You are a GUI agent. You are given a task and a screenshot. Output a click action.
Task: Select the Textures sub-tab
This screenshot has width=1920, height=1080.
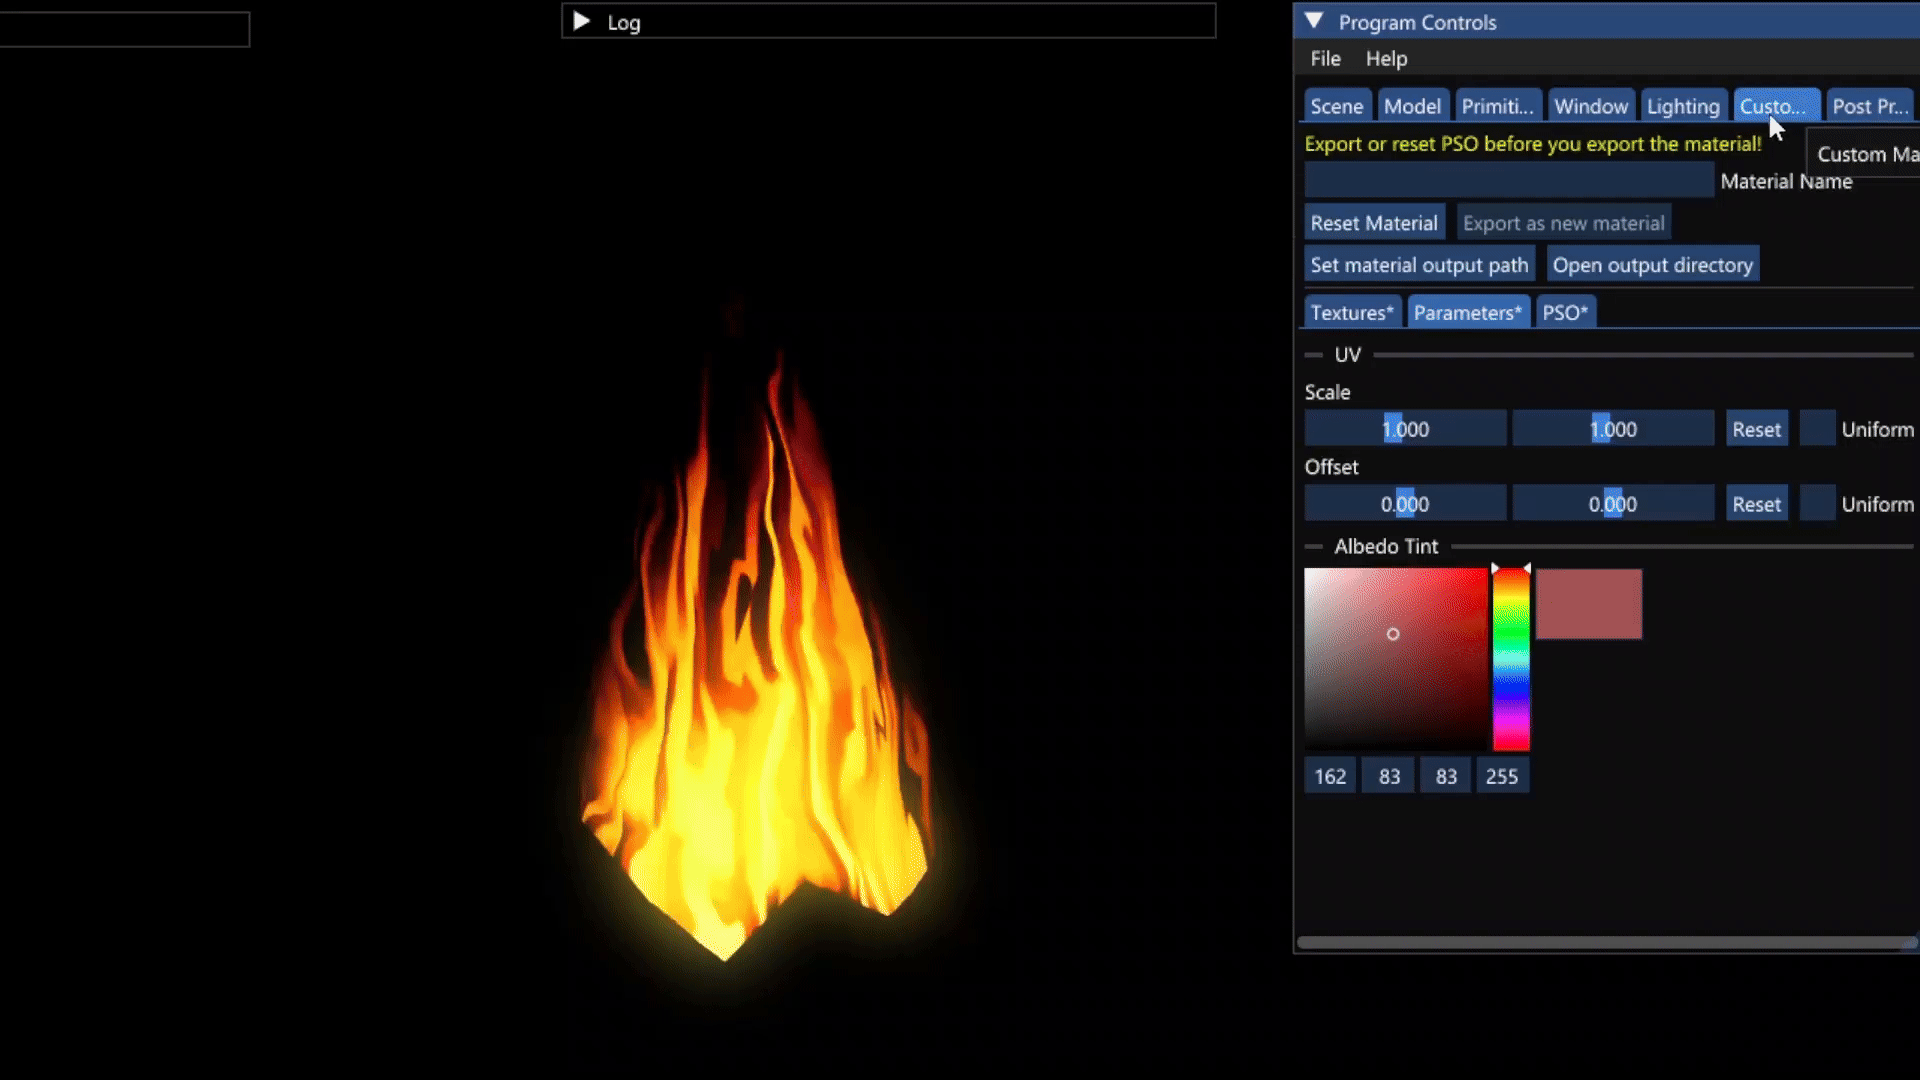coord(1351,313)
